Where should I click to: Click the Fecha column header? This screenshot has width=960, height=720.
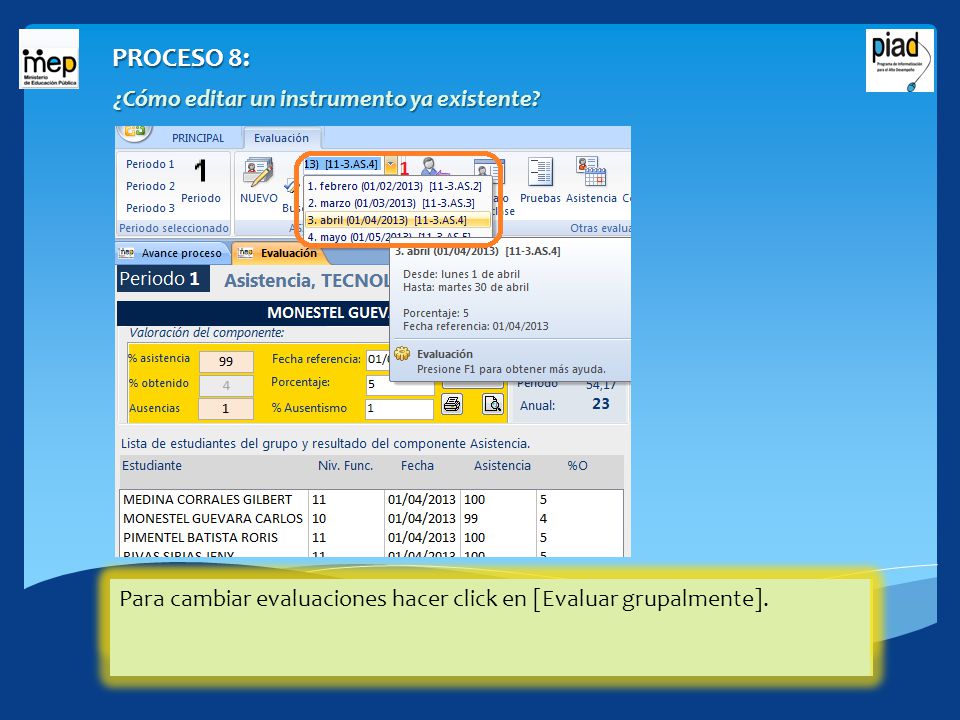point(418,465)
